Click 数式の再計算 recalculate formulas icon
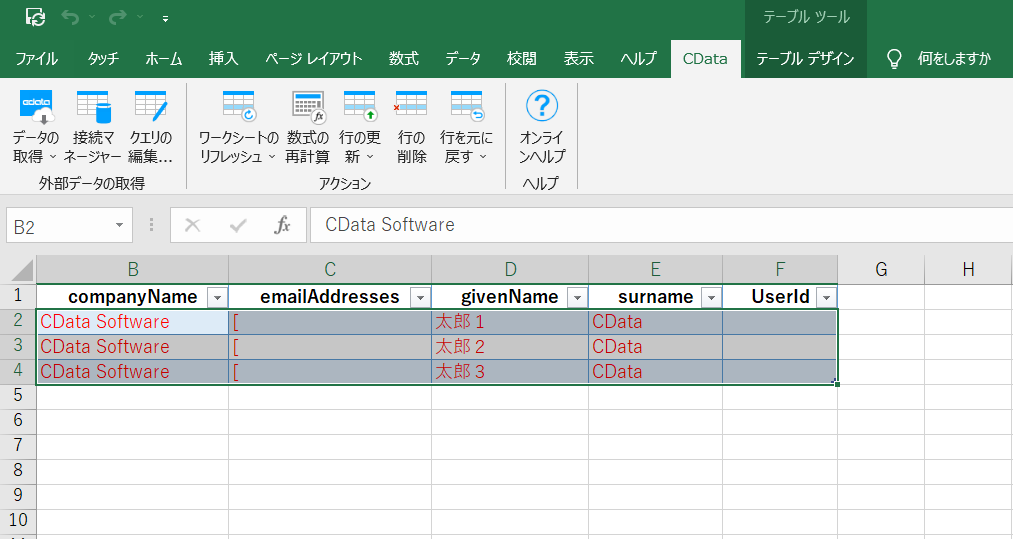Image resolution: width=1013 pixels, height=539 pixels. tap(308, 106)
